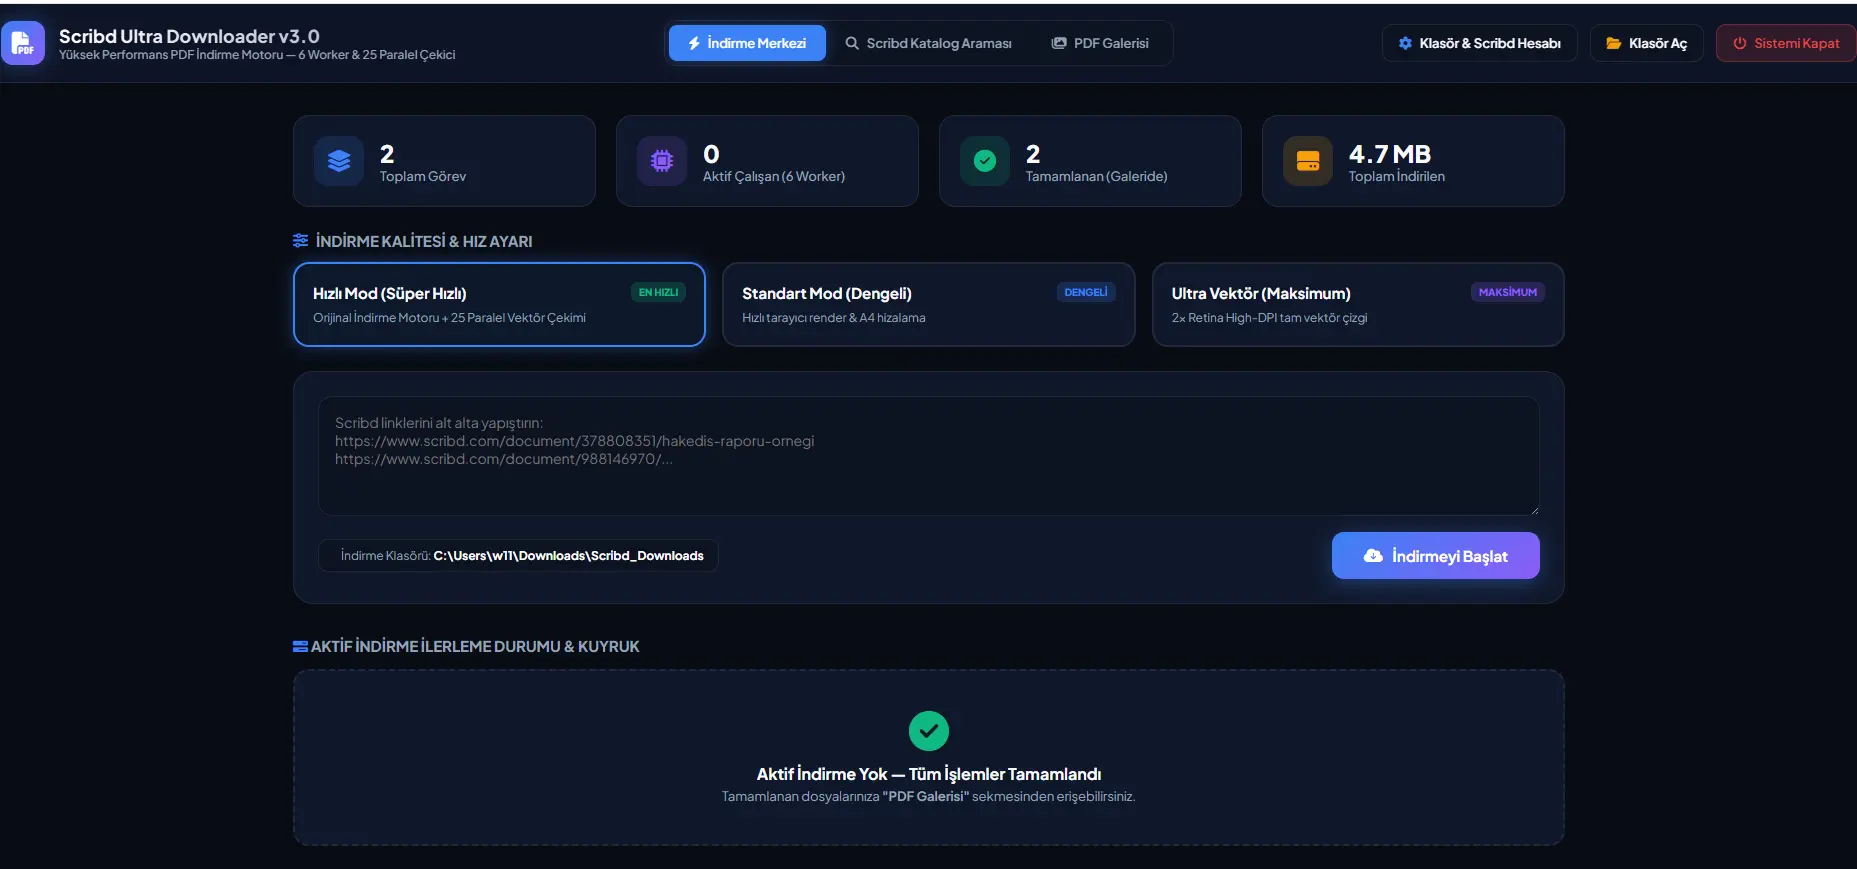Choose Standart Mod (Dengeli) quality option
This screenshot has width=1857, height=869.
point(929,304)
